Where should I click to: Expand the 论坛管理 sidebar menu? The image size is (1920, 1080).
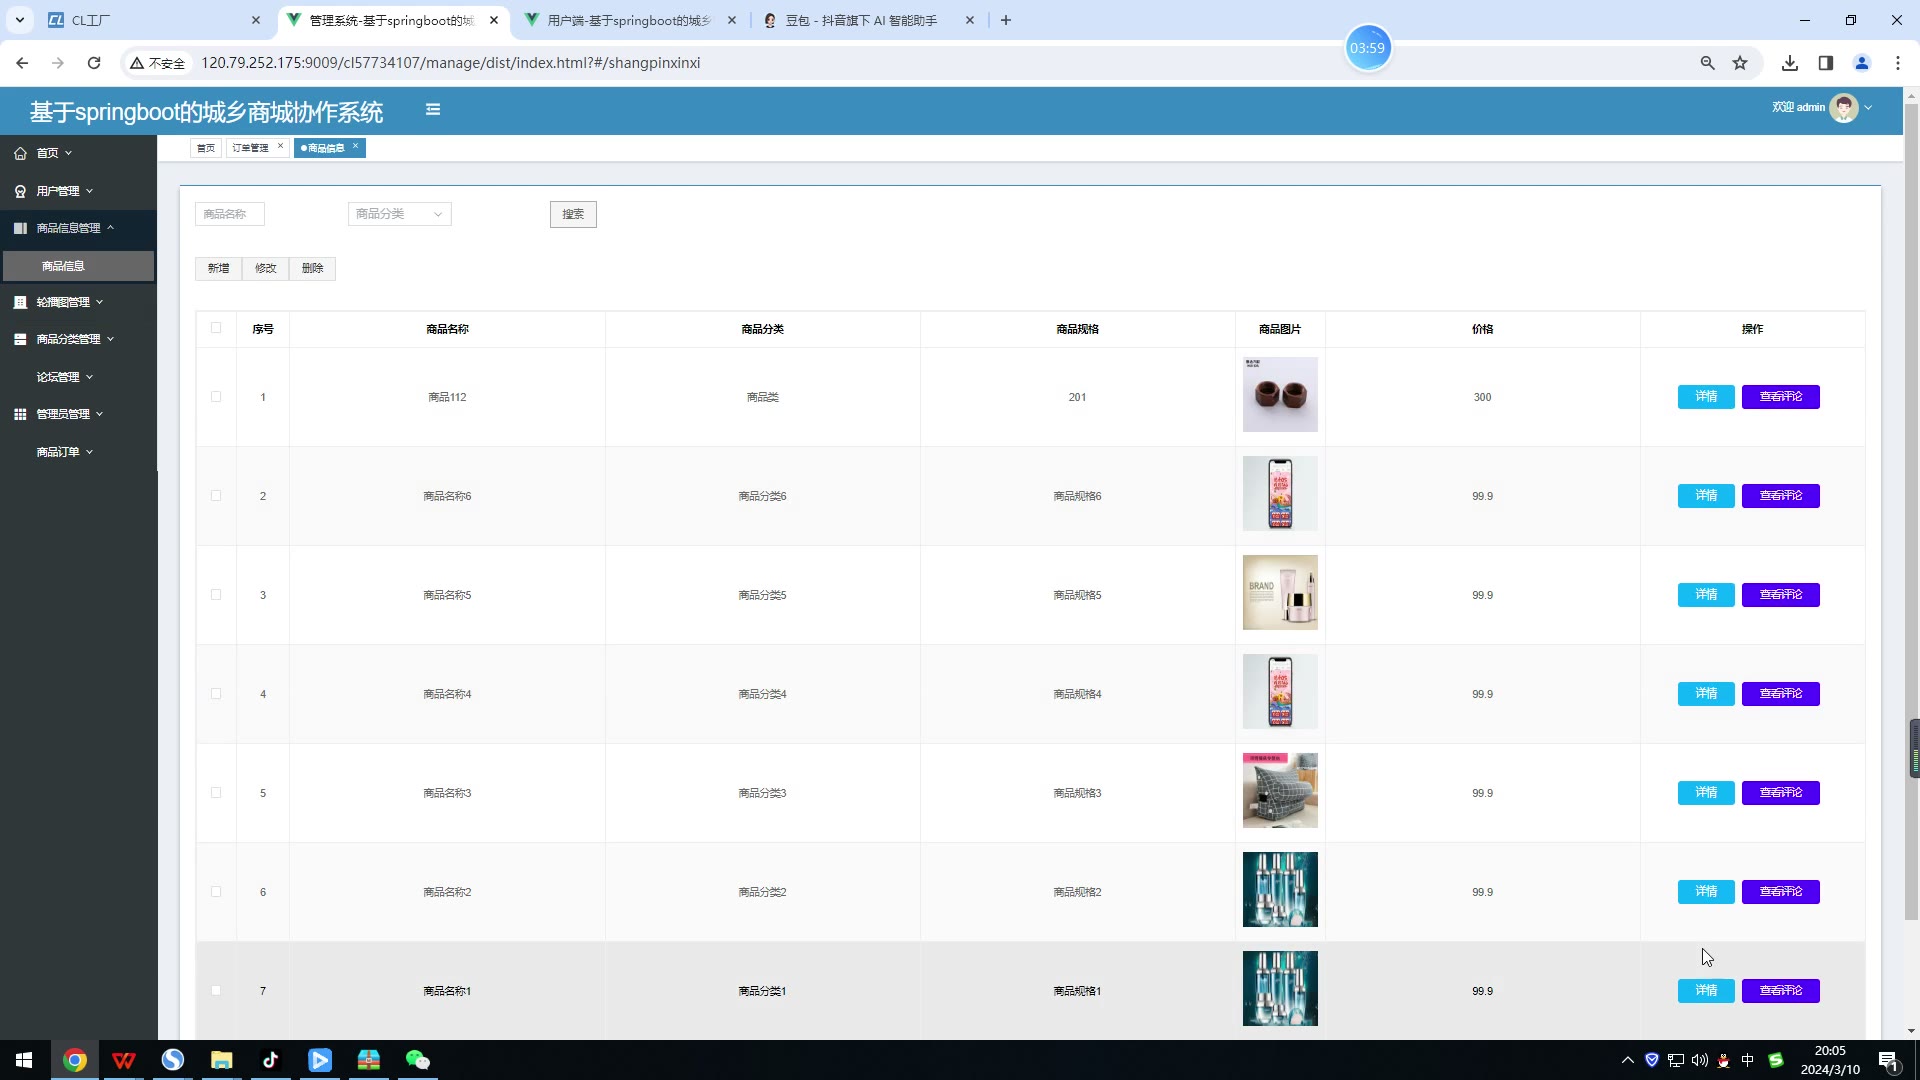[x=78, y=377]
